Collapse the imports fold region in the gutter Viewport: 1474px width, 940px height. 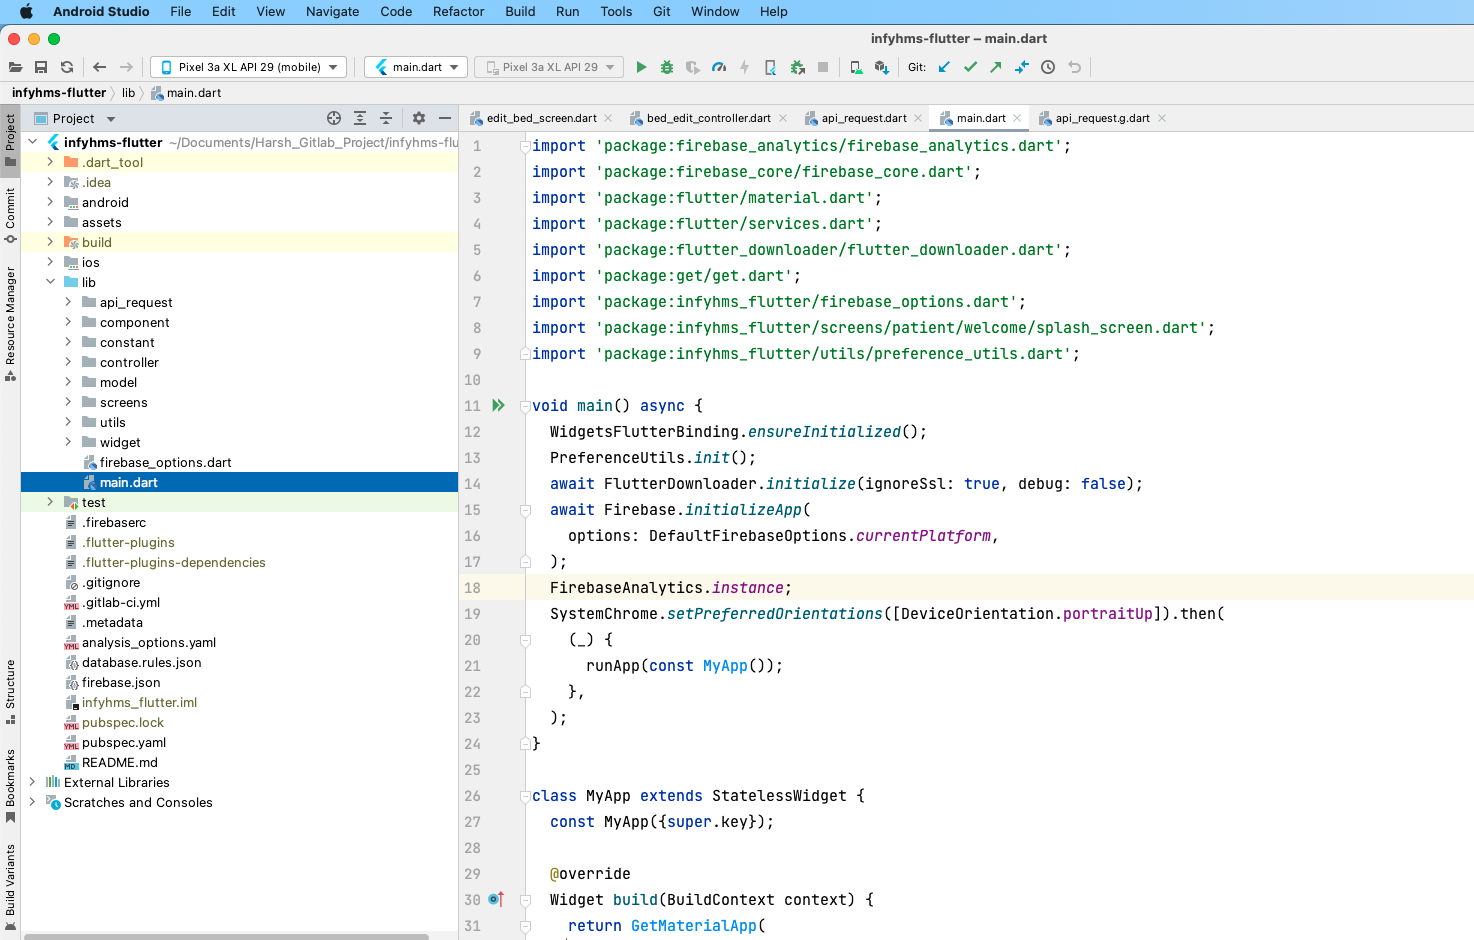coord(524,145)
